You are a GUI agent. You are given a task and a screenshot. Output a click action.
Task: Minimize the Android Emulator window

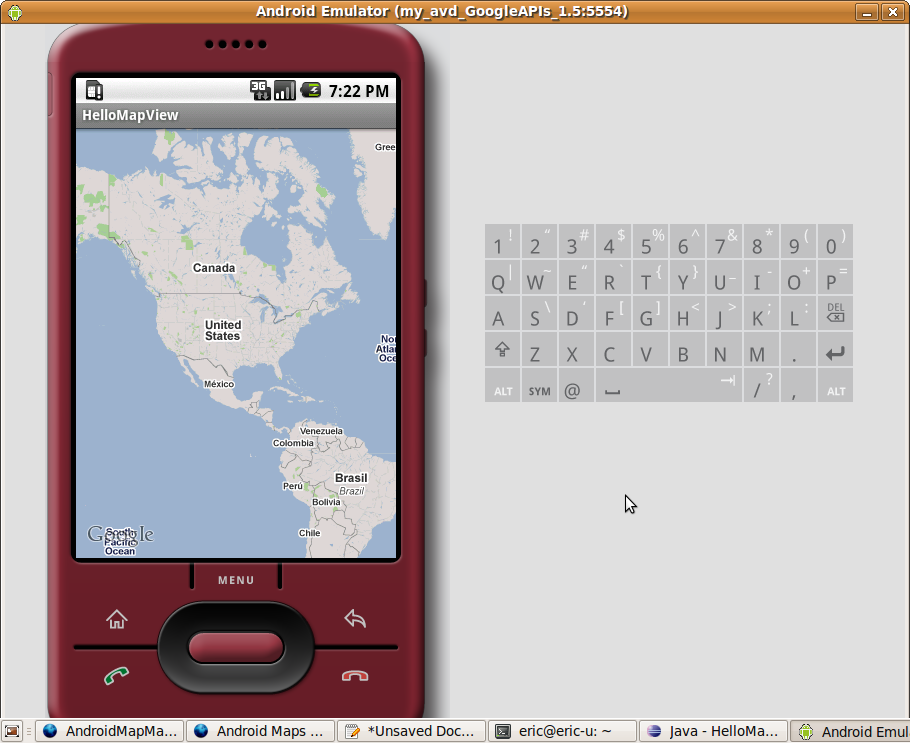pos(866,12)
